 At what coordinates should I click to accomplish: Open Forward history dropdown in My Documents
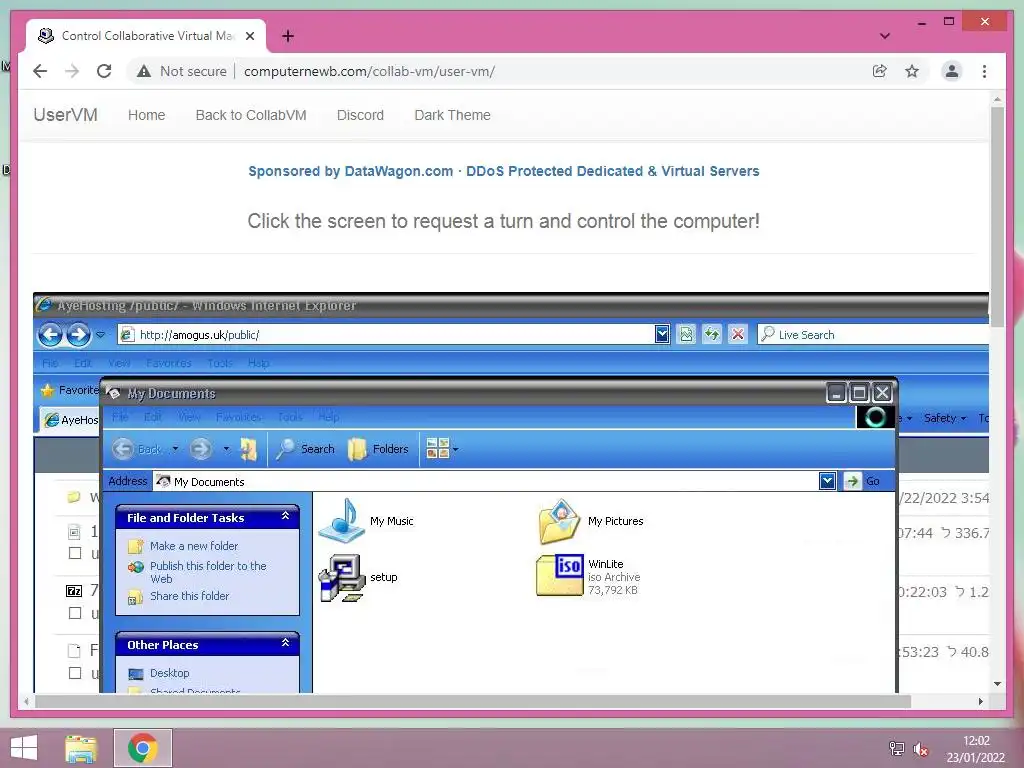pyautogui.click(x=227, y=449)
